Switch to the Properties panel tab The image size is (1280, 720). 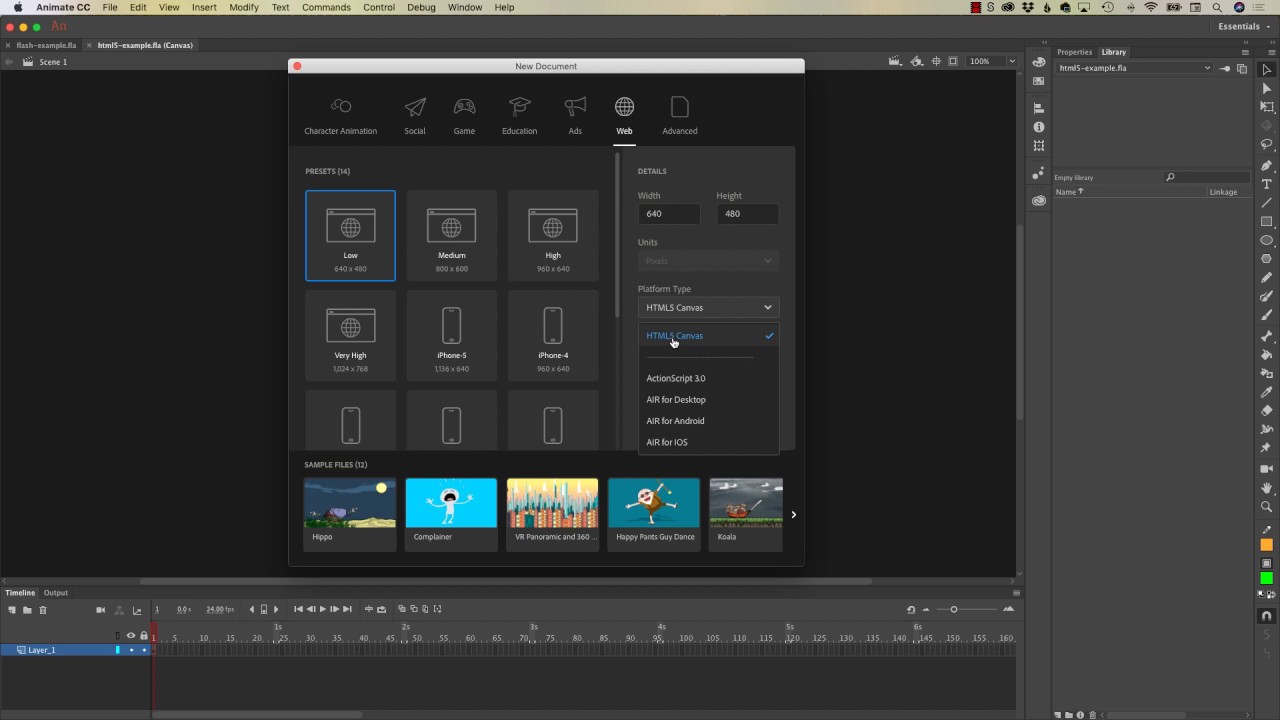(1075, 52)
